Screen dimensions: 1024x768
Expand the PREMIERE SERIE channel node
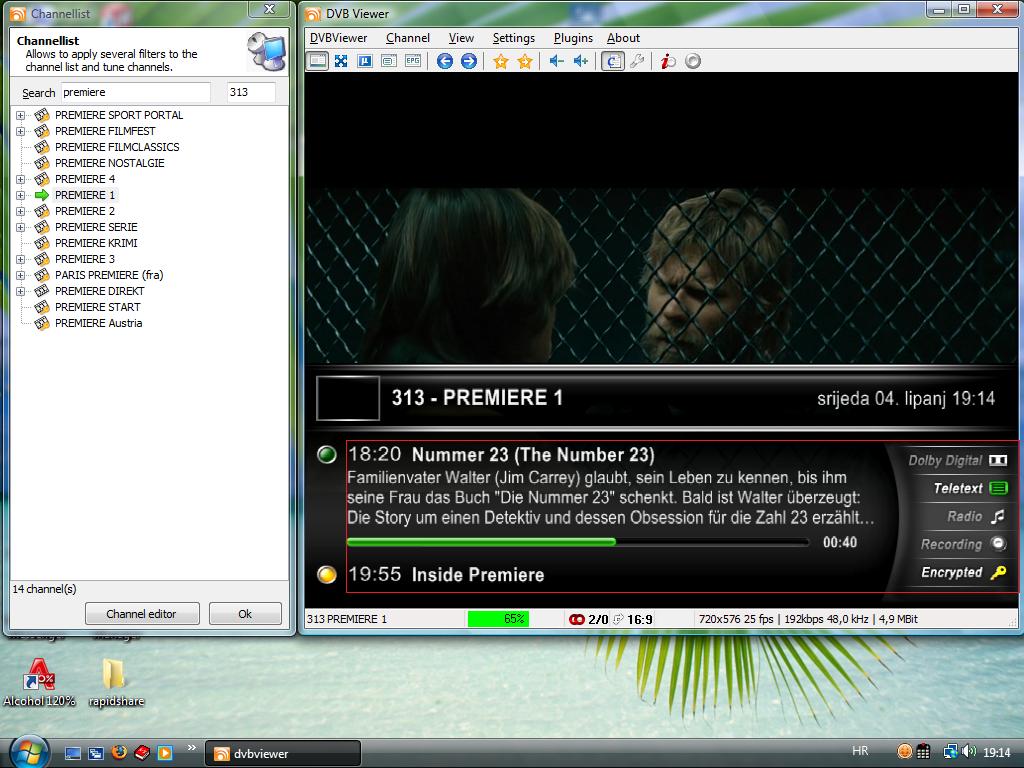pyautogui.click(x=21, y=227)
